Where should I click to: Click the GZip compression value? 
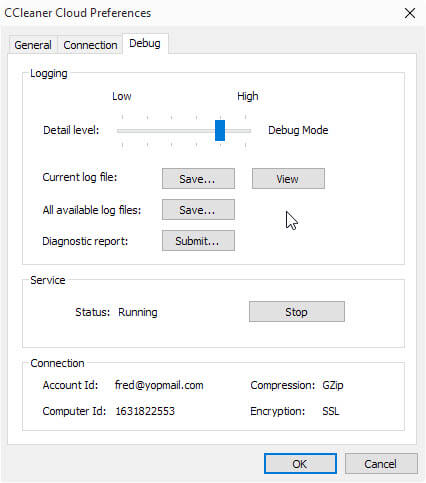pos(333,385)
